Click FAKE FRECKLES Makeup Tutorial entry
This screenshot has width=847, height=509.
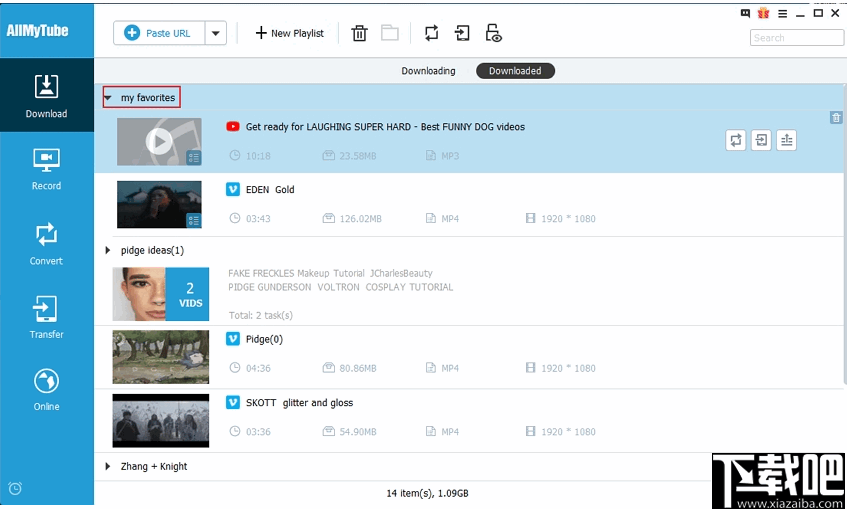330,273
